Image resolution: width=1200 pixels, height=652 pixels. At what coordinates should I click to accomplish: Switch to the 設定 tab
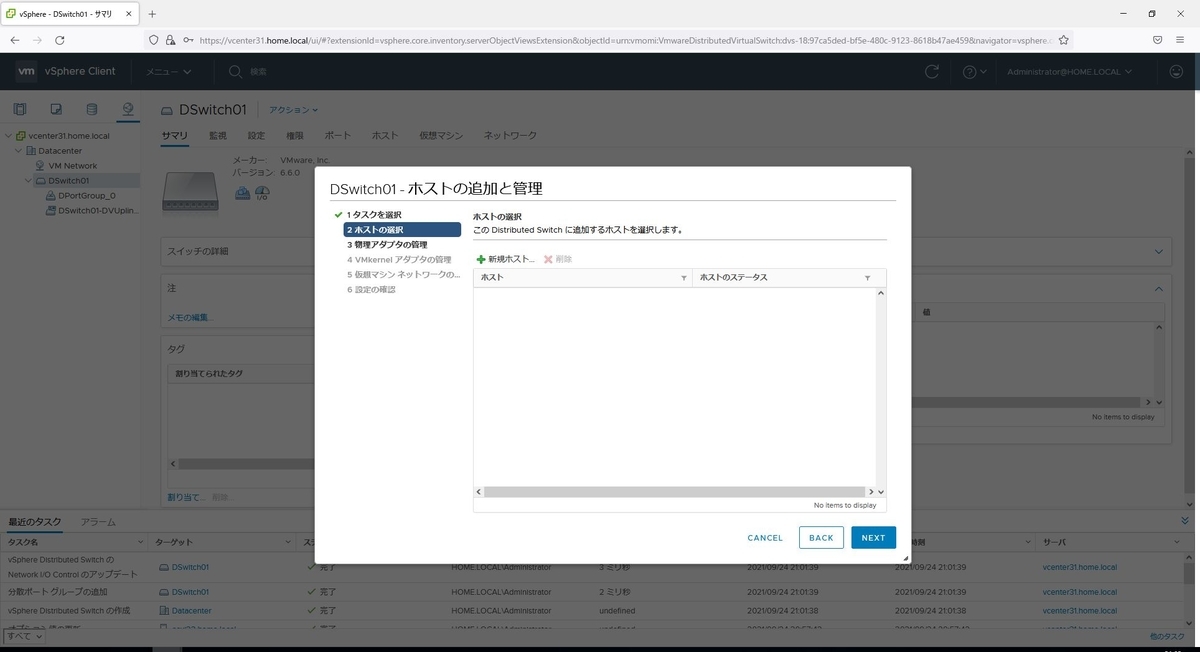coord(256,135)
